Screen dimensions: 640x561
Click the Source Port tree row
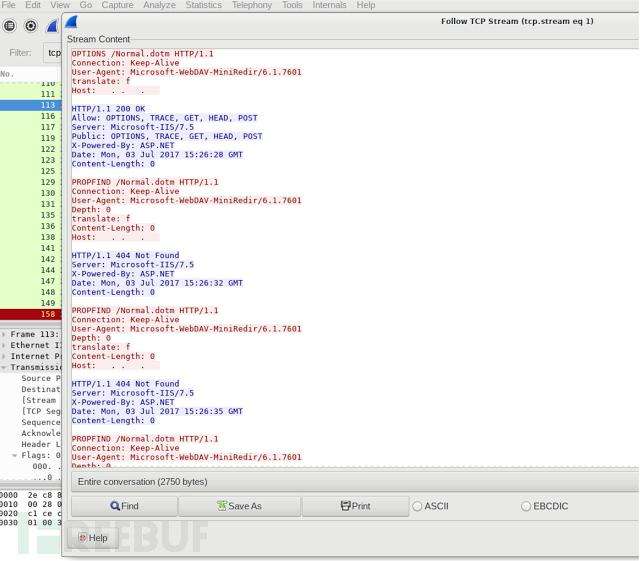41,378
